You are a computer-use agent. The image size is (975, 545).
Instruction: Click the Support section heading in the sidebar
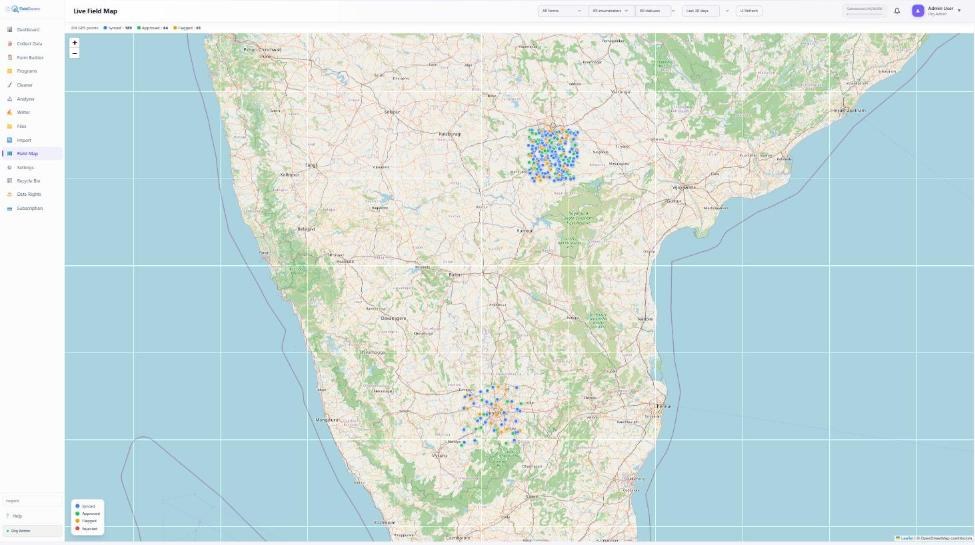(x=12, y=501)
